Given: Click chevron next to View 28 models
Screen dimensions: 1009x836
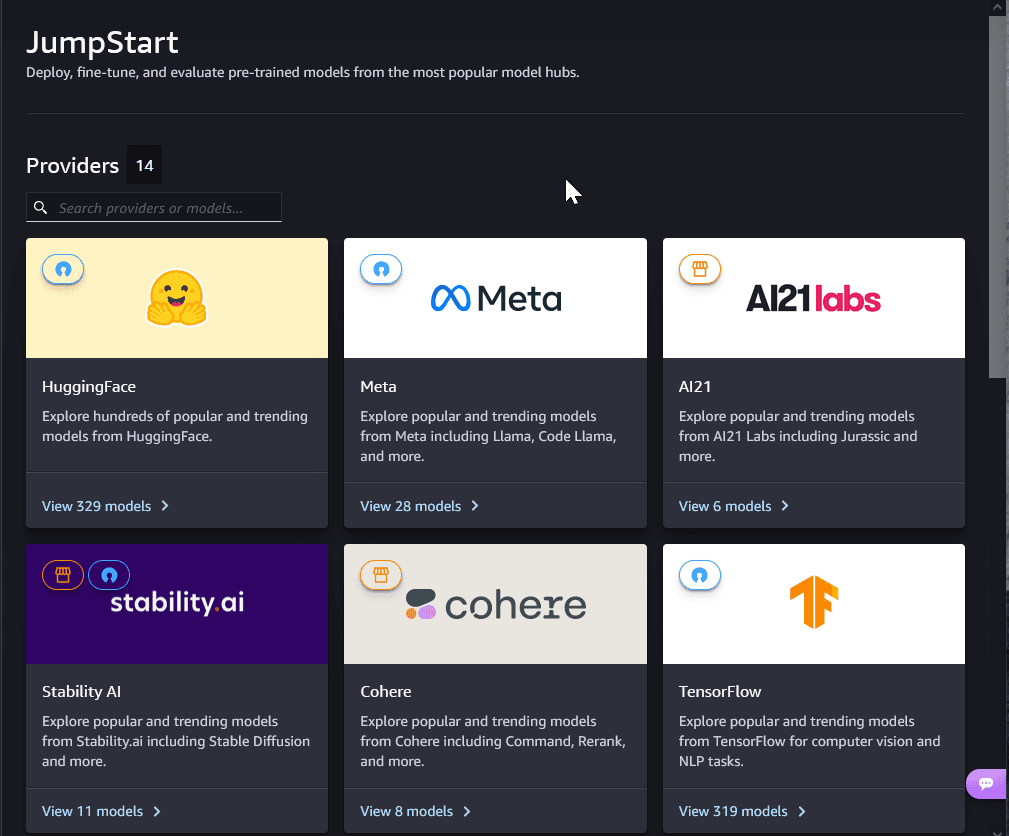Looking at the screenshot, I should pos(475,506).
